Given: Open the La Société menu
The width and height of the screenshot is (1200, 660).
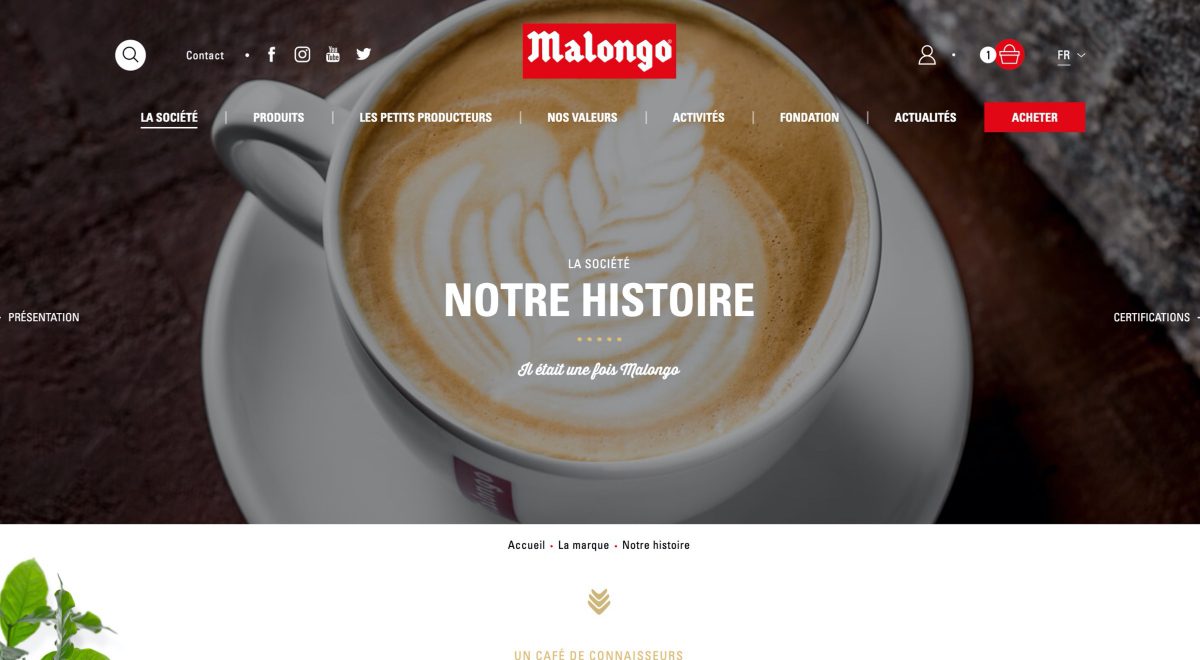Looking at the screenshot, I should click(169, 118).
